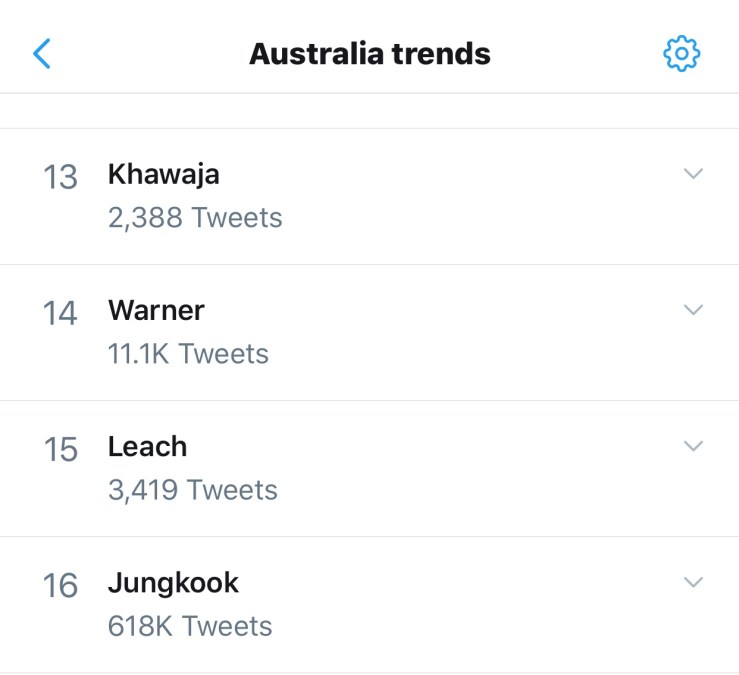The image size is (739, 675).
Task: View the Leach trend title
Action: pyautogui.click(x=147, y=446)
